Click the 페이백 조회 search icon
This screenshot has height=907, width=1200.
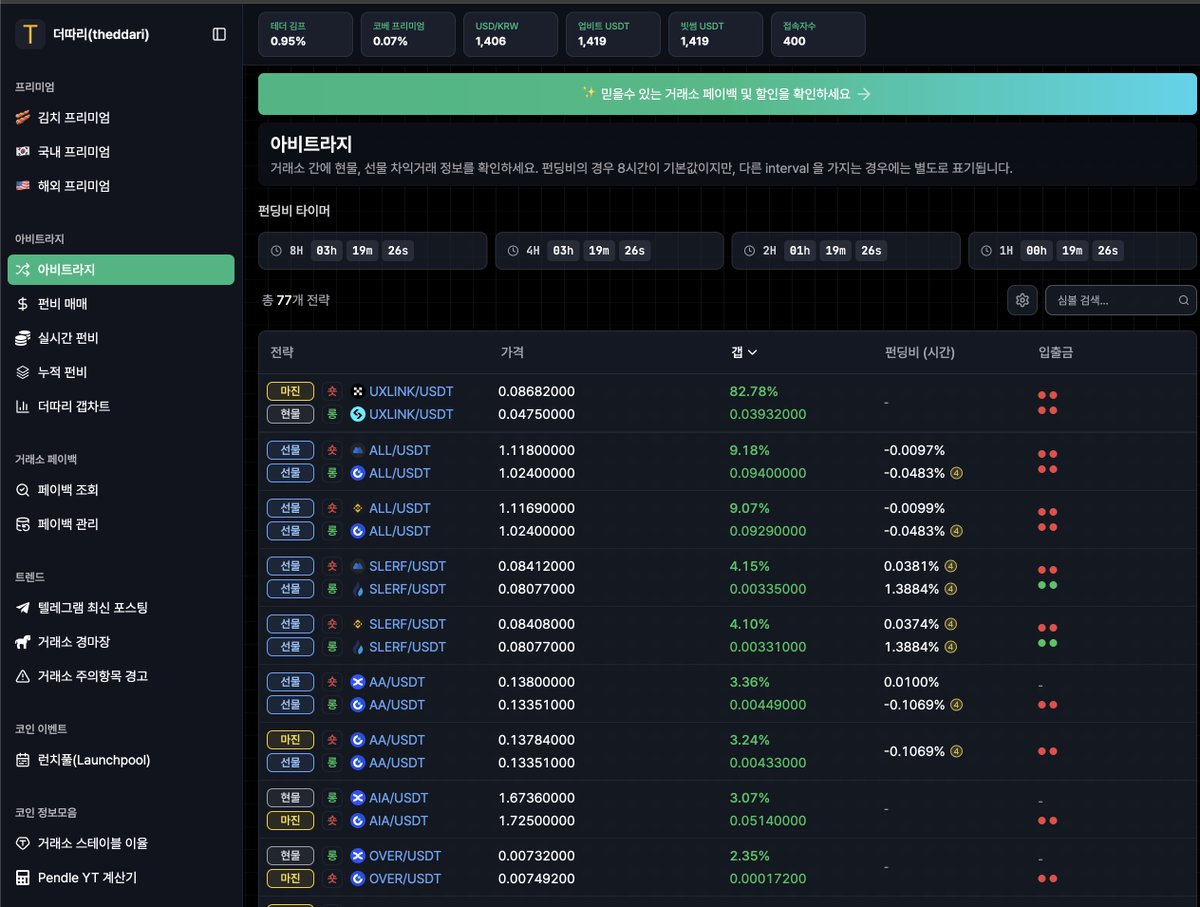tap(22, 490)
